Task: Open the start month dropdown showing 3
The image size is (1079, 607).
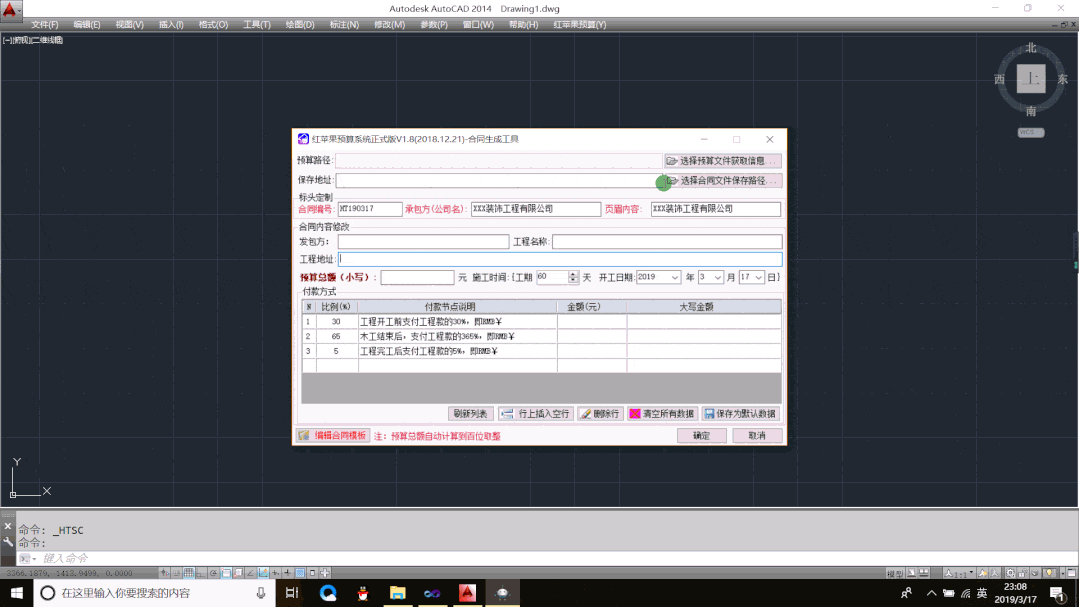Action: pos(718,277)
